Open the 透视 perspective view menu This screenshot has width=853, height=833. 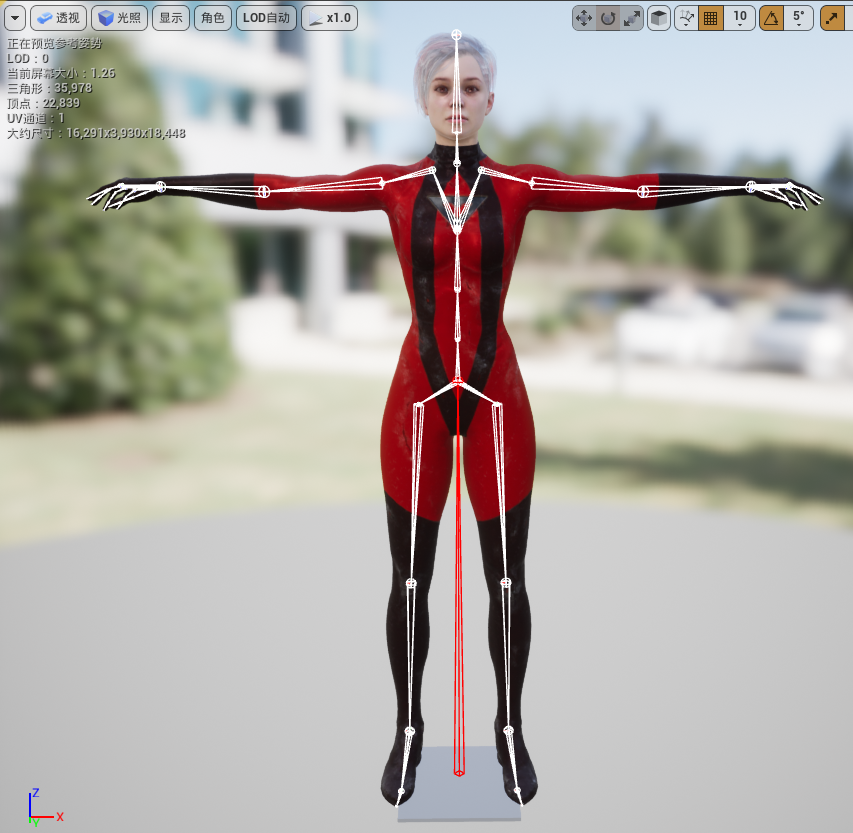pyautogui.click(x=58, y=18)
